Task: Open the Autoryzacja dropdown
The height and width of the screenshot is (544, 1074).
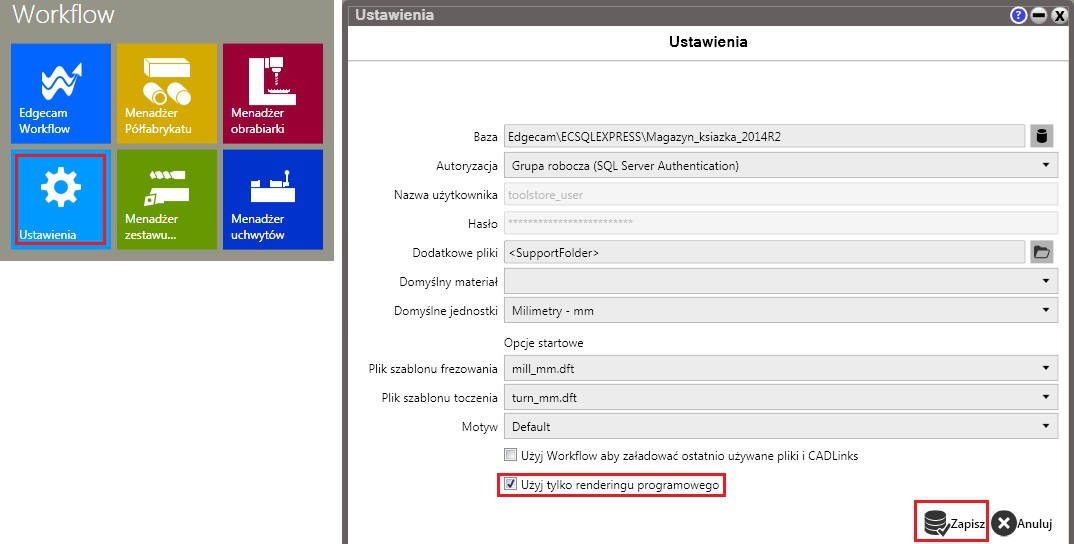Action: [x=781, y=165]
